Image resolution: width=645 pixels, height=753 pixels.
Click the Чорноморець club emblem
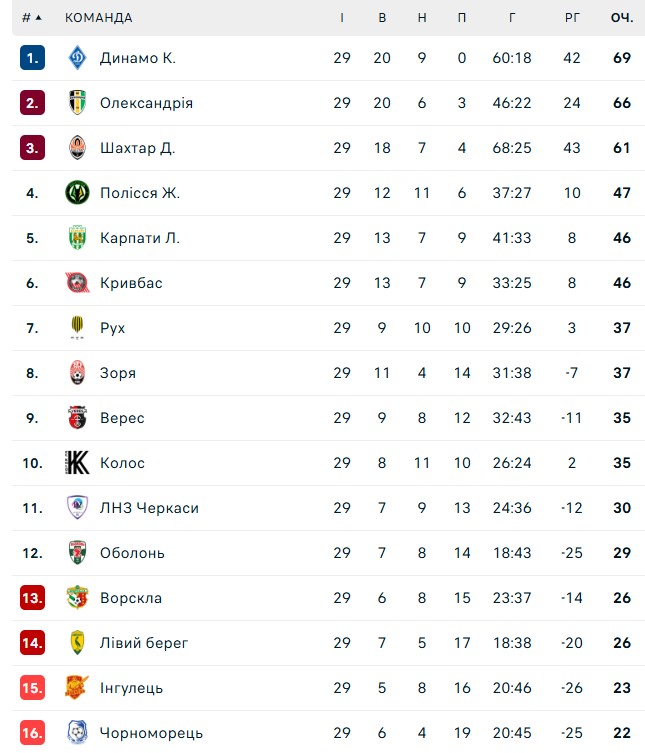(x=78, y=733)
